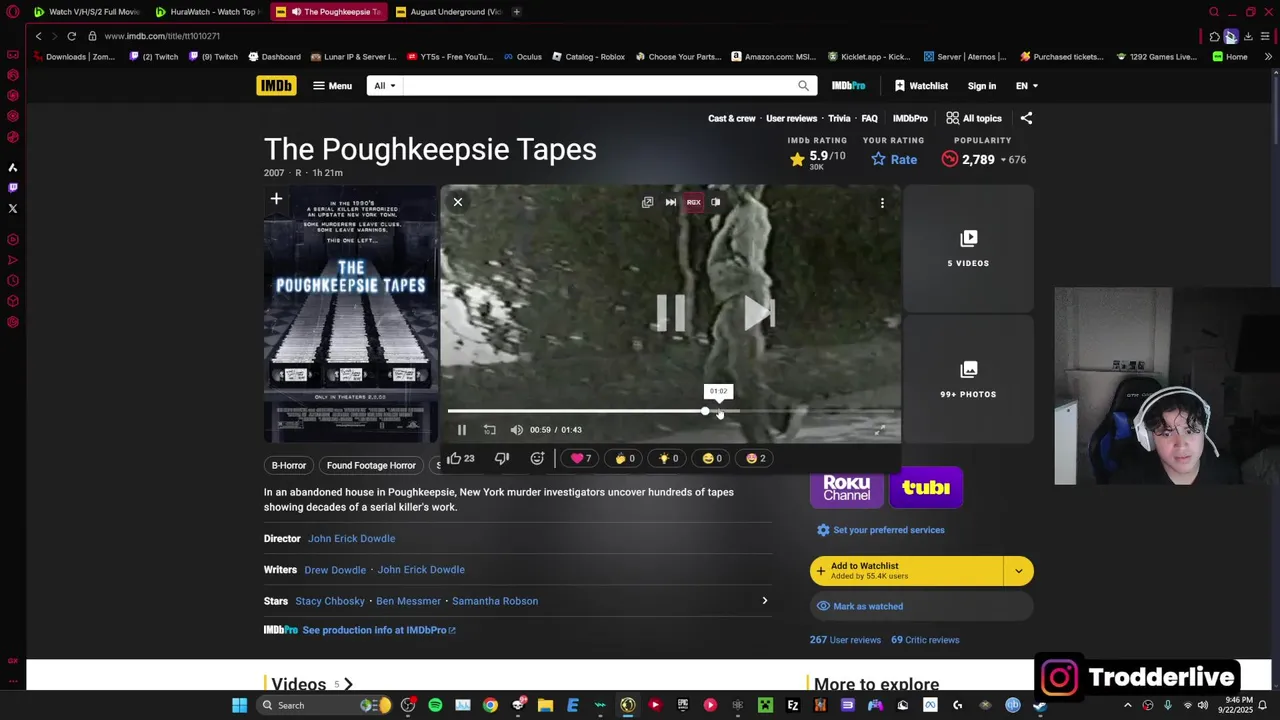The width and height of the screenshot is (1280, 720).
Task: Open the EN language dropdown
Action: (1027, 86)
